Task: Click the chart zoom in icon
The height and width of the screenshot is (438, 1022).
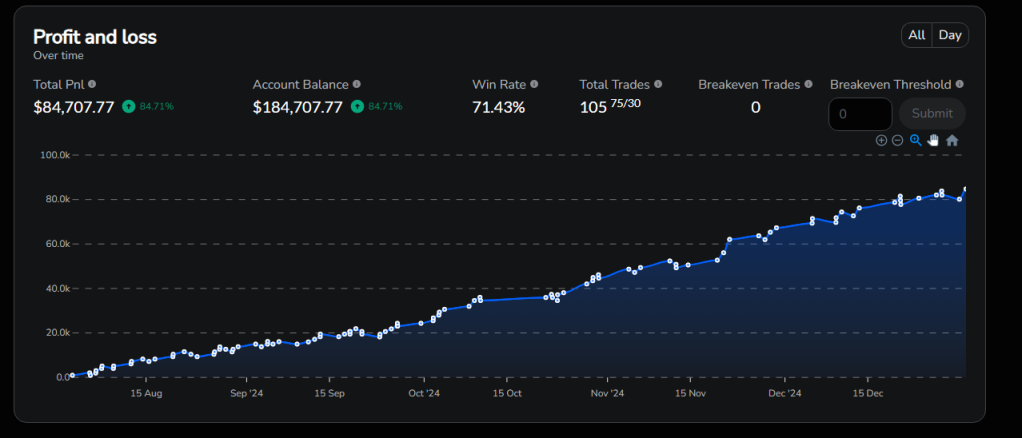Action: (x=881, y=140)
